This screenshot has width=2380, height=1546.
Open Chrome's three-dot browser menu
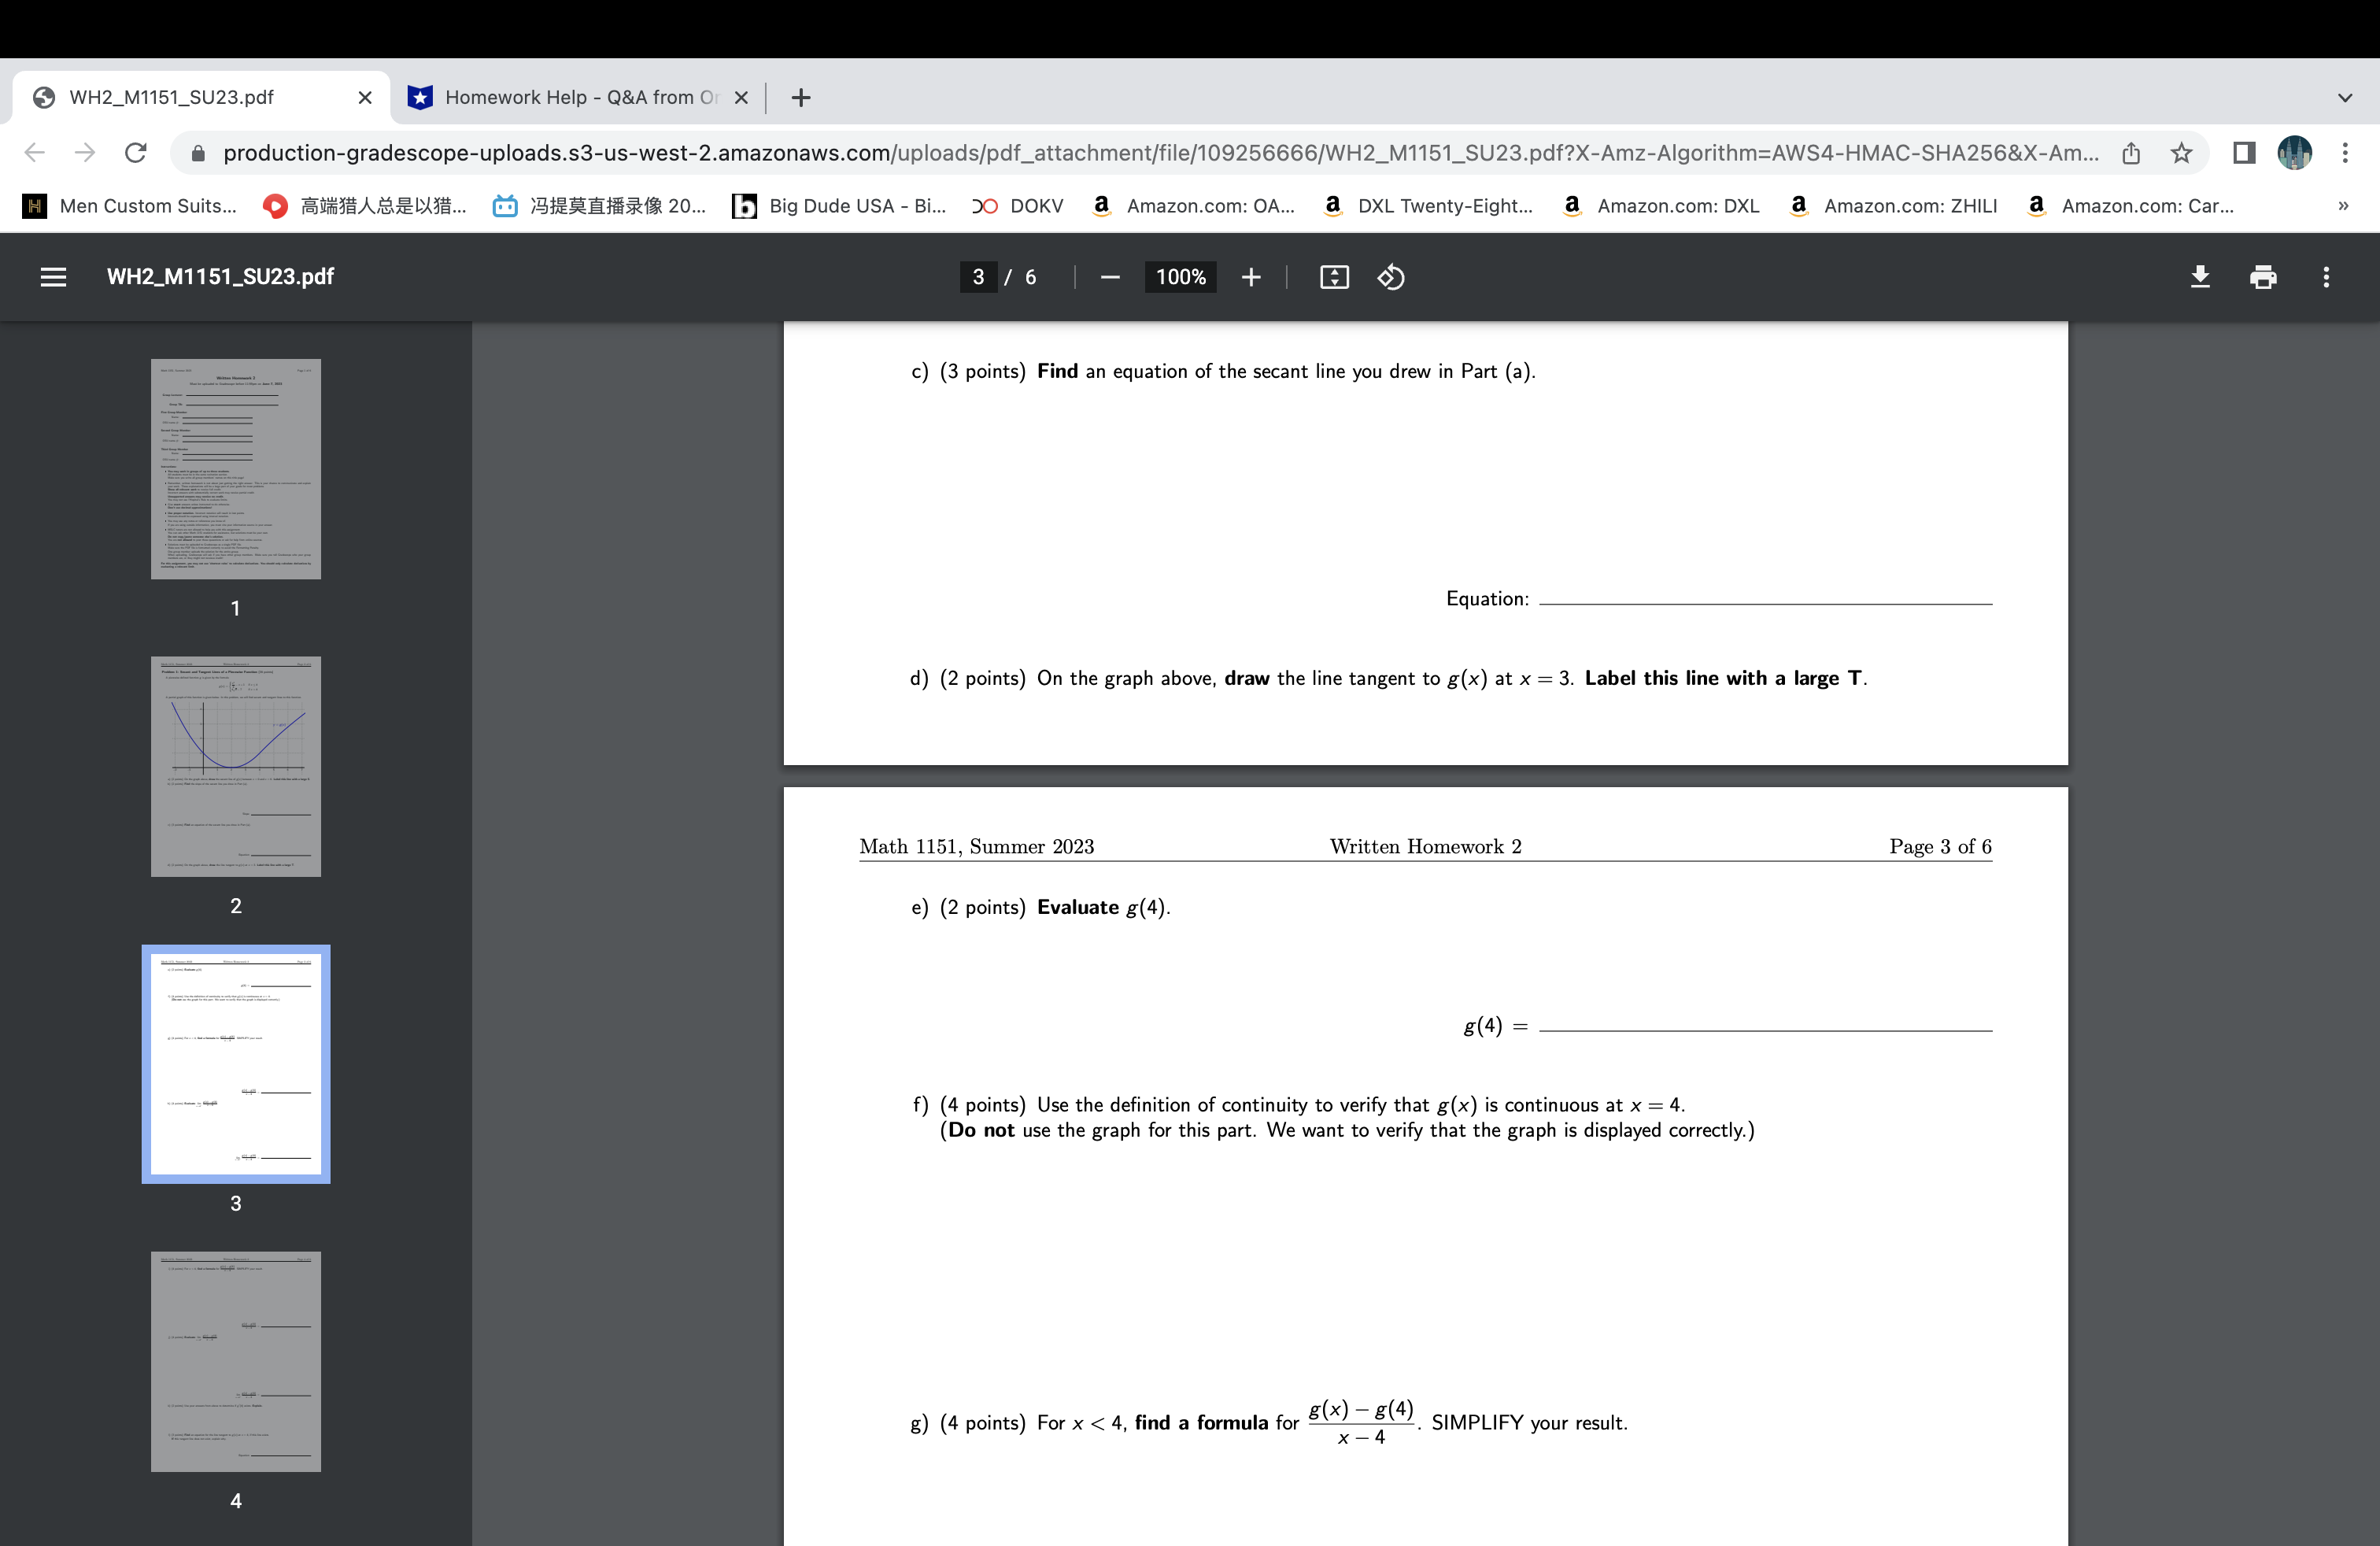click(x=2346, y=152)
